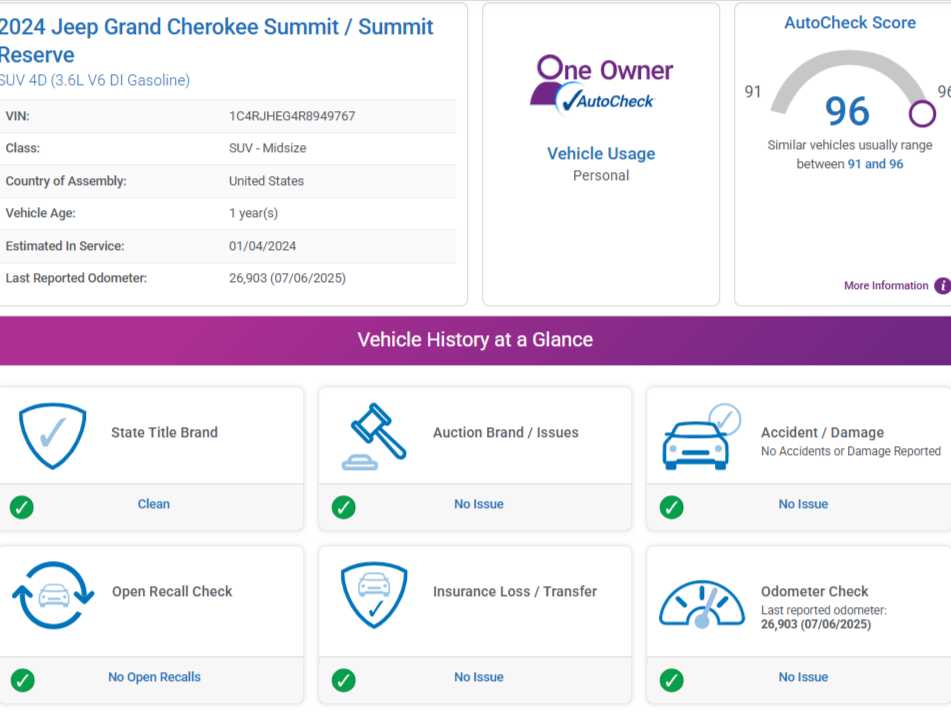Image resolution: width=951 pixels, height=713 pixels.
Task: Click the State Title Brand shield icon
Action: point(53,435)
